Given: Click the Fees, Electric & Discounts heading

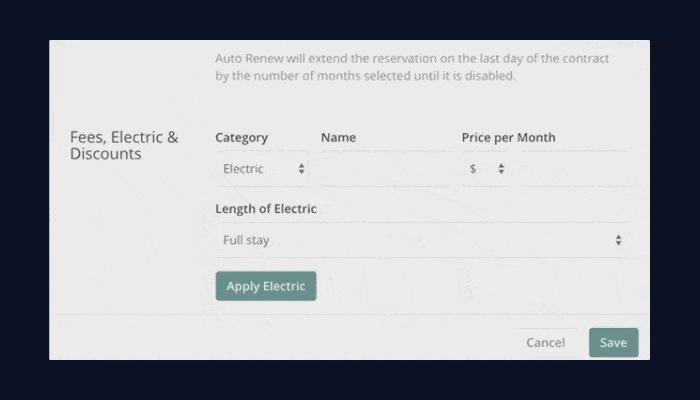Looking at the screenshot, I should pyautogui.click(x=124, y=146).
